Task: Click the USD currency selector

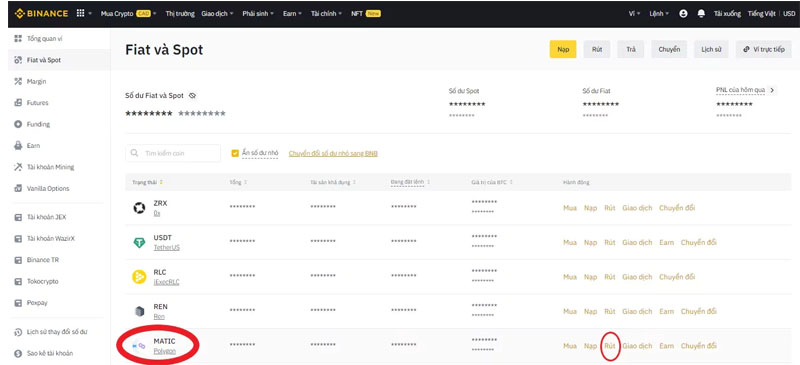Action: pos(789,14)
